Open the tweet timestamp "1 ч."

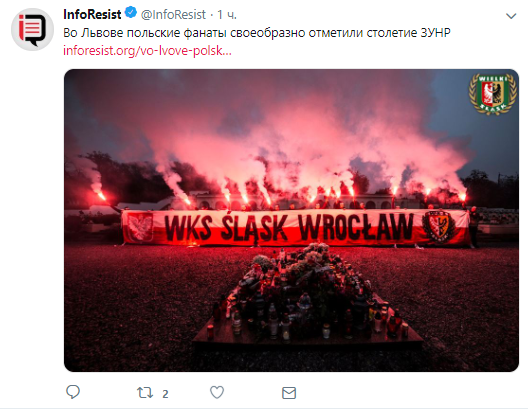(227, 14)
